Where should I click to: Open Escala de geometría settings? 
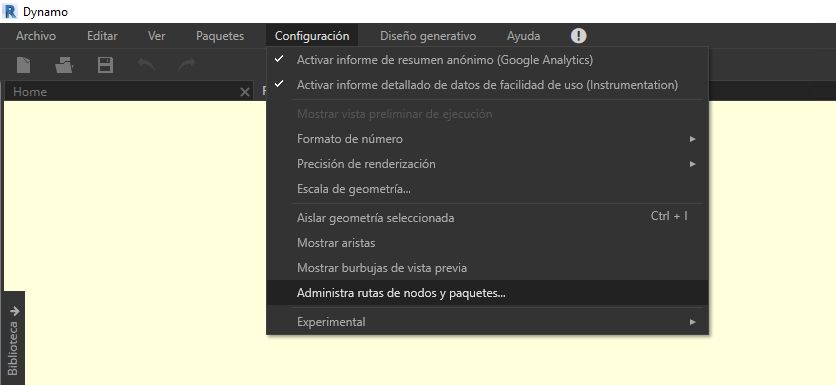point(487,189)
